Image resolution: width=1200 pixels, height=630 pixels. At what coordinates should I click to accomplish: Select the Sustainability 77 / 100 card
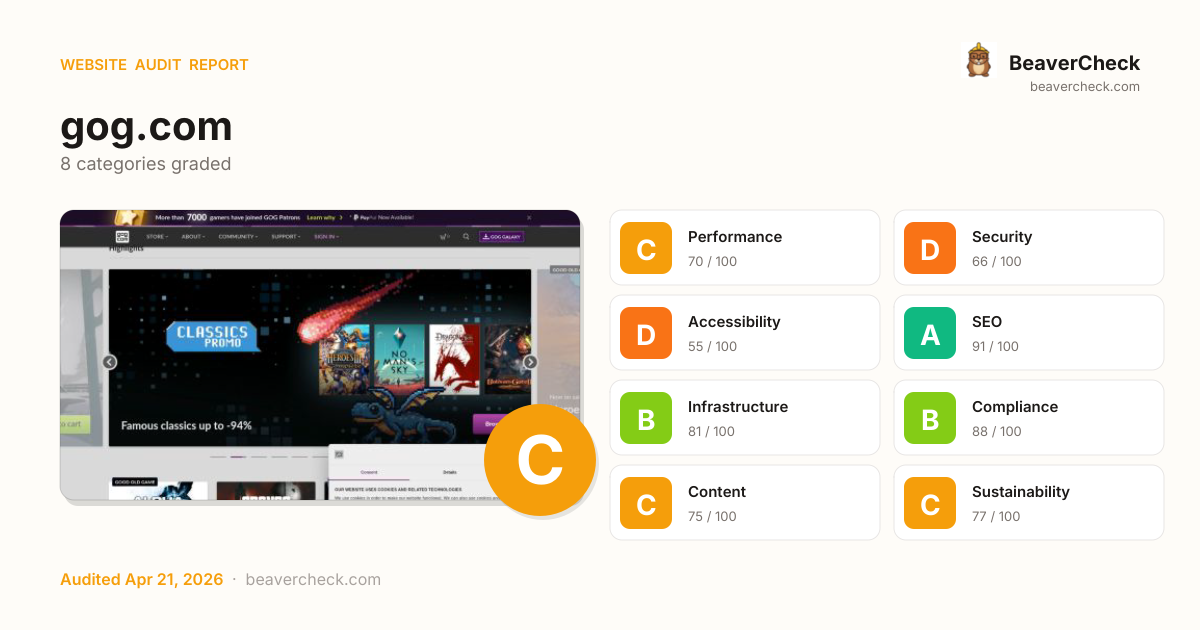click(x=1029, y=503)
